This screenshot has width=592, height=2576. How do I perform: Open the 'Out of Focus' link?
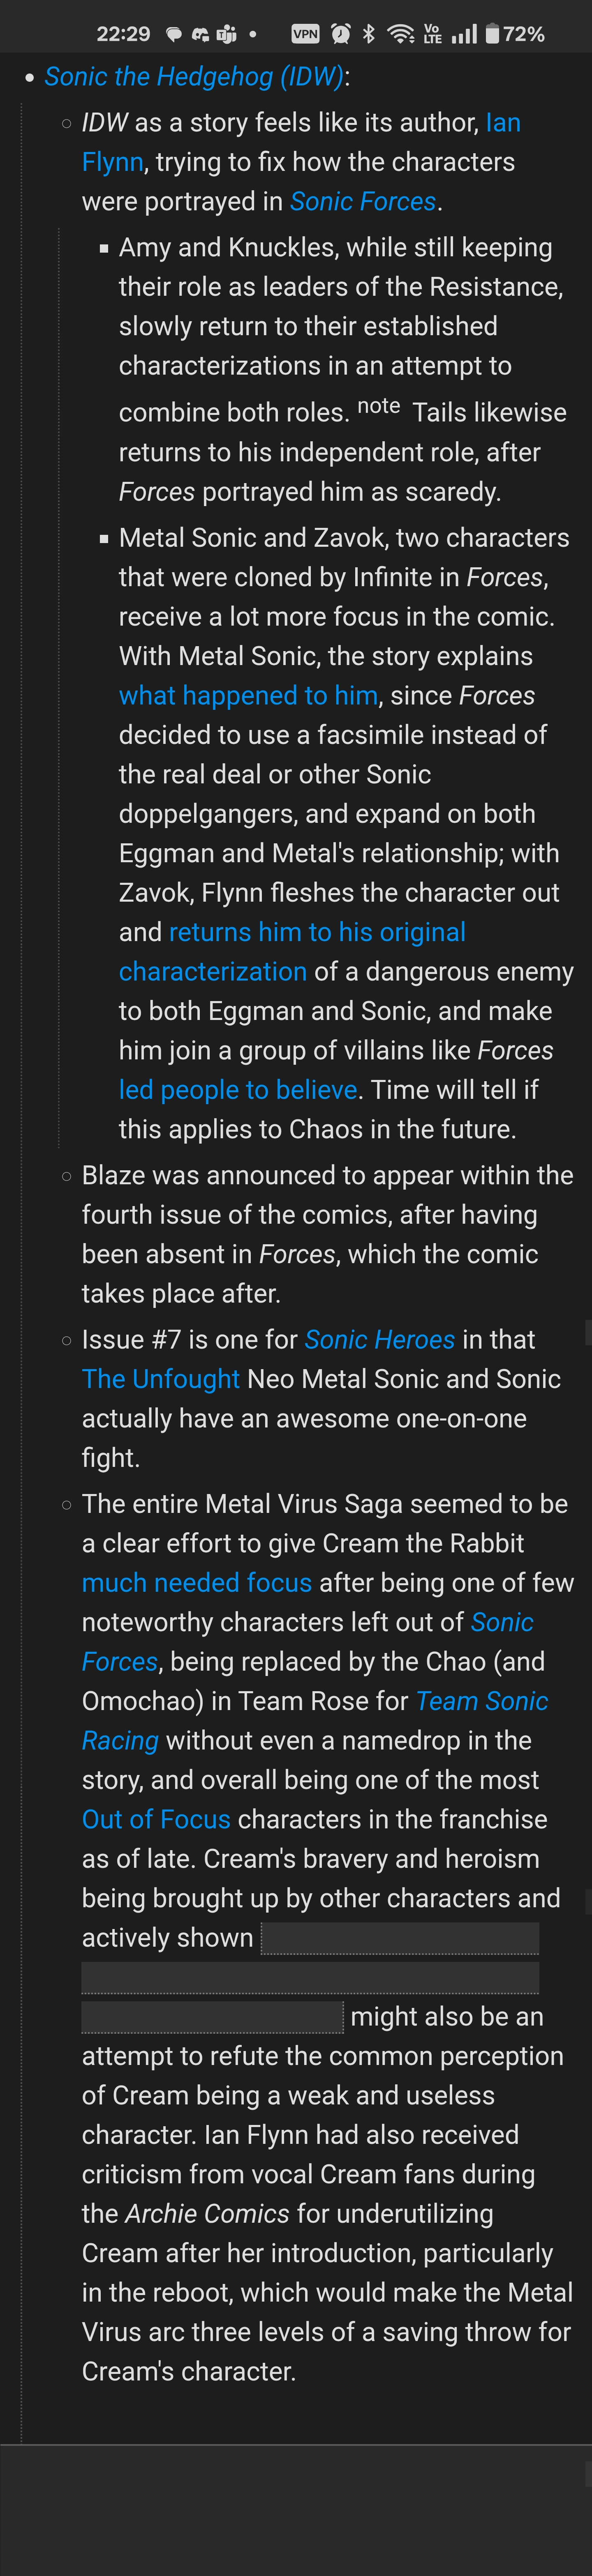coord(156,1820)
